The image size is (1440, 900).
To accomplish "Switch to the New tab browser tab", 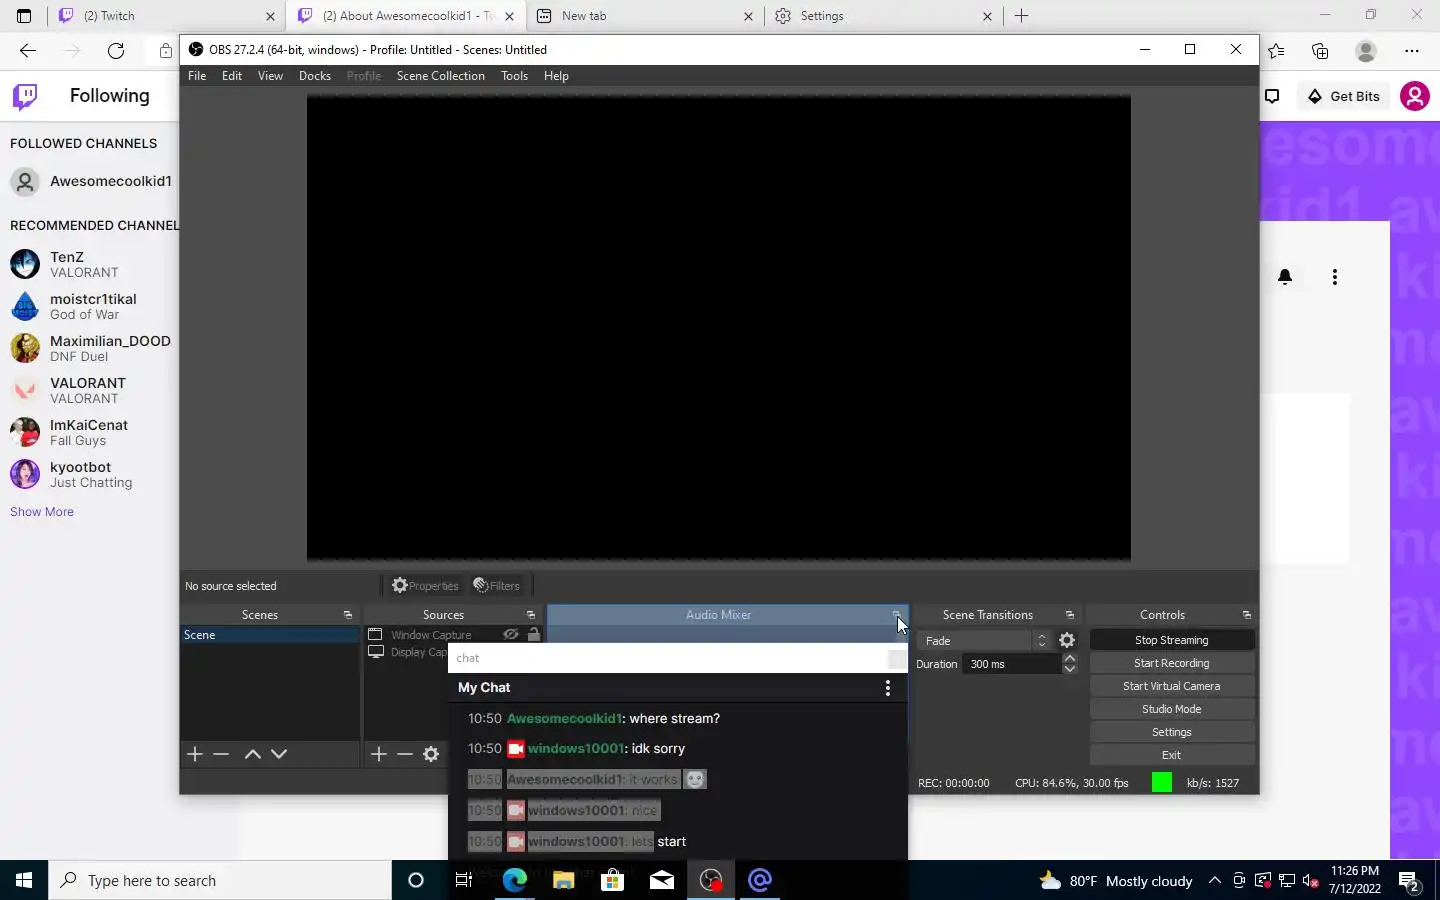I will click(x=645, y=16).
